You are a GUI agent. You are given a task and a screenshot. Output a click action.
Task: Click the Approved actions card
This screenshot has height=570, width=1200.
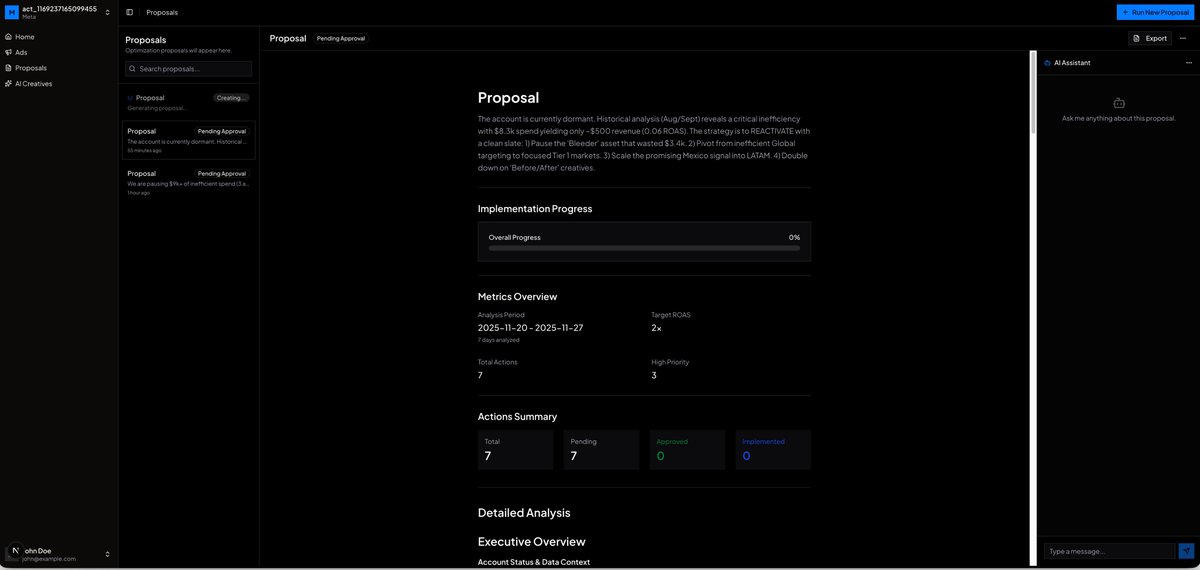pyautogui.click(x=687, y=450)
